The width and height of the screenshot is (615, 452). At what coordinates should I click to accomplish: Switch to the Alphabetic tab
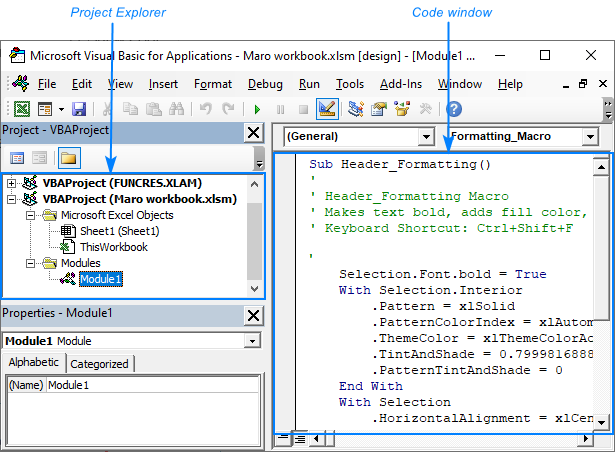[x=34, y=362]
